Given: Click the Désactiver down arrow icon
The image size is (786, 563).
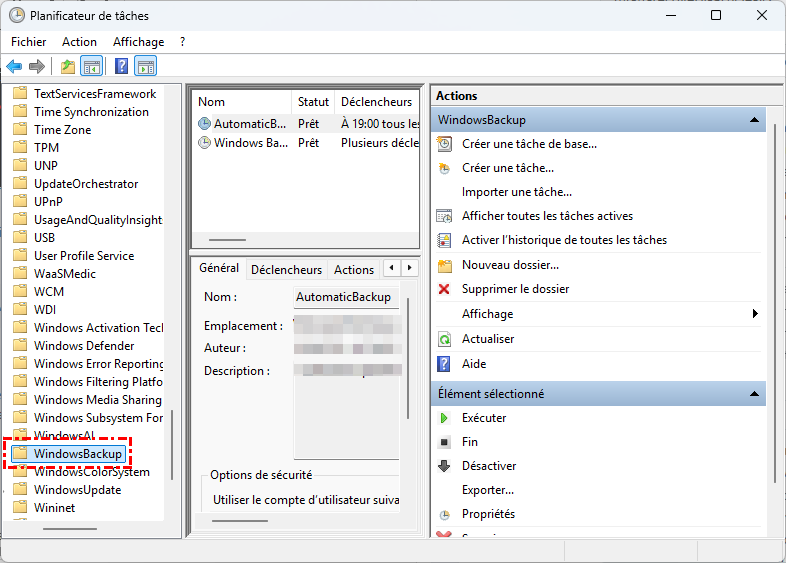Looking at the screenshot, I should point(444,466).
